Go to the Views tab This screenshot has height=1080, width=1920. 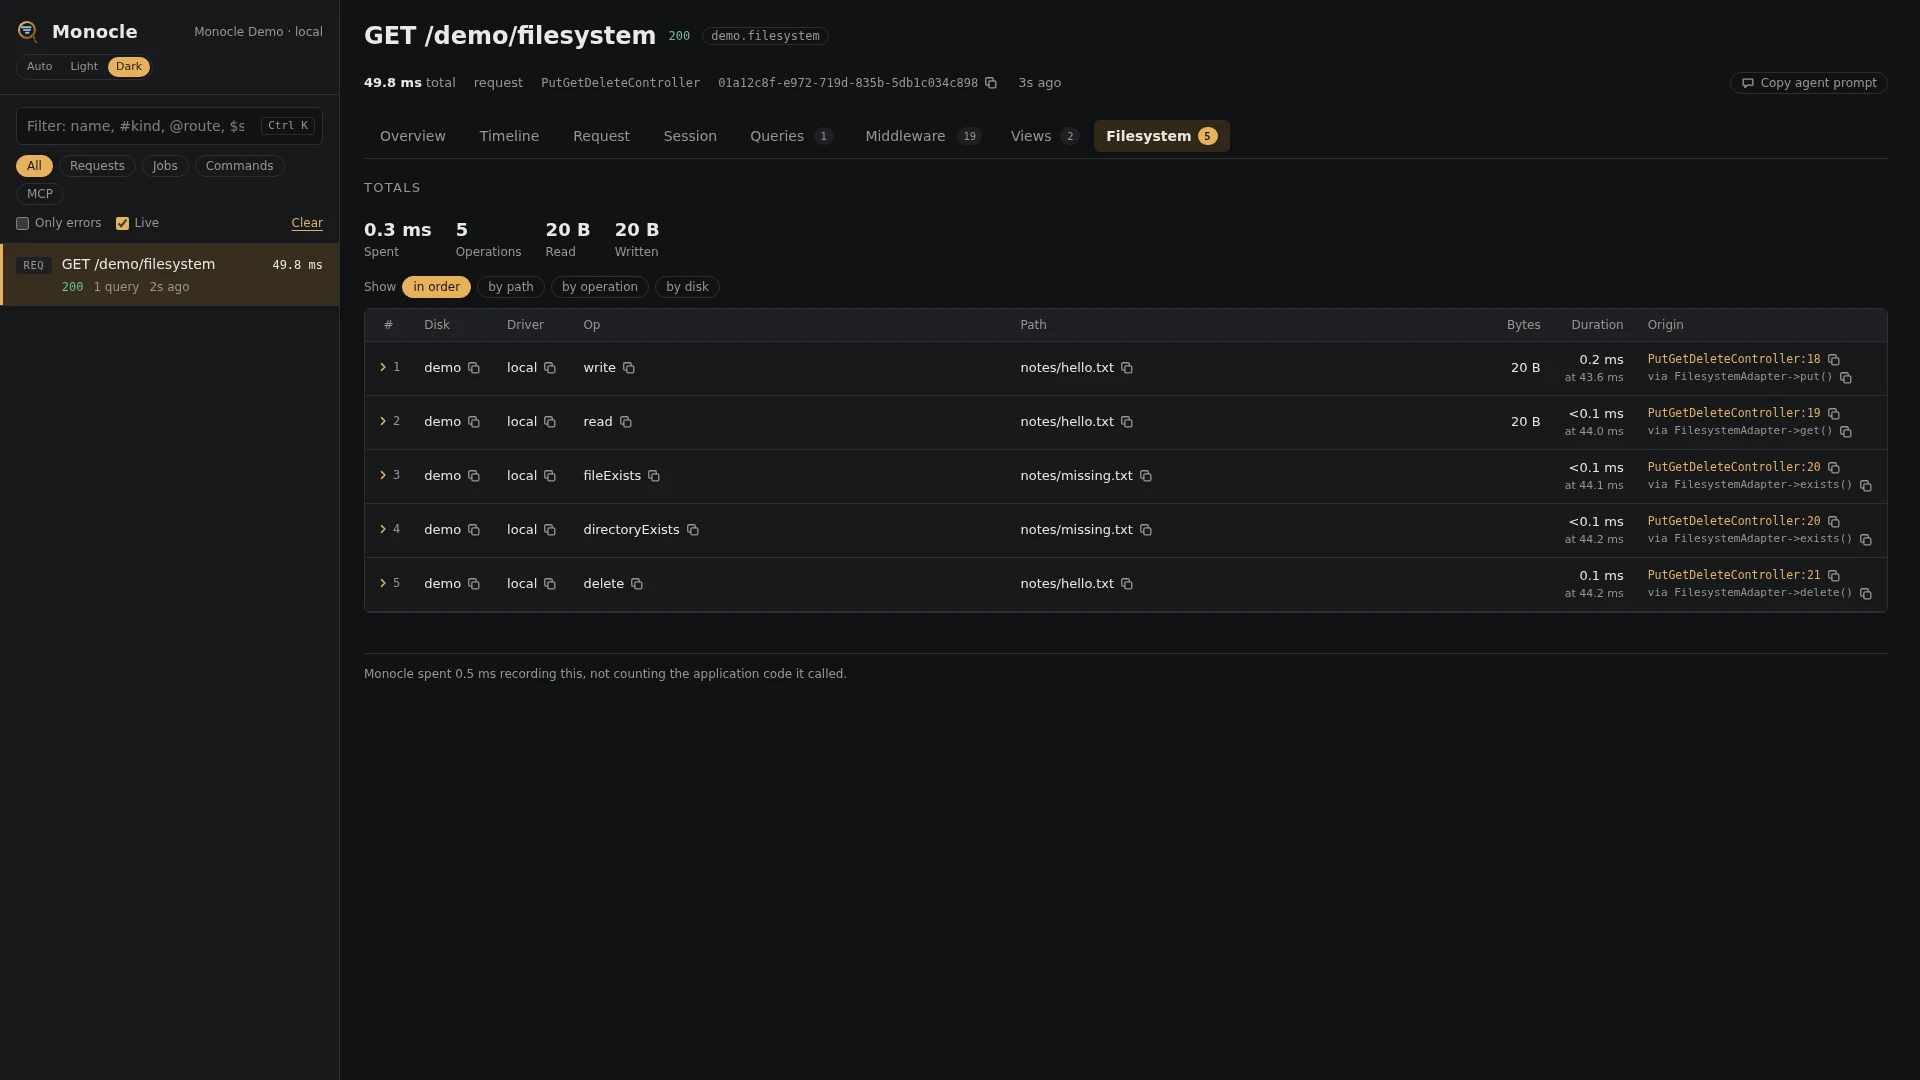point(1044,136)
